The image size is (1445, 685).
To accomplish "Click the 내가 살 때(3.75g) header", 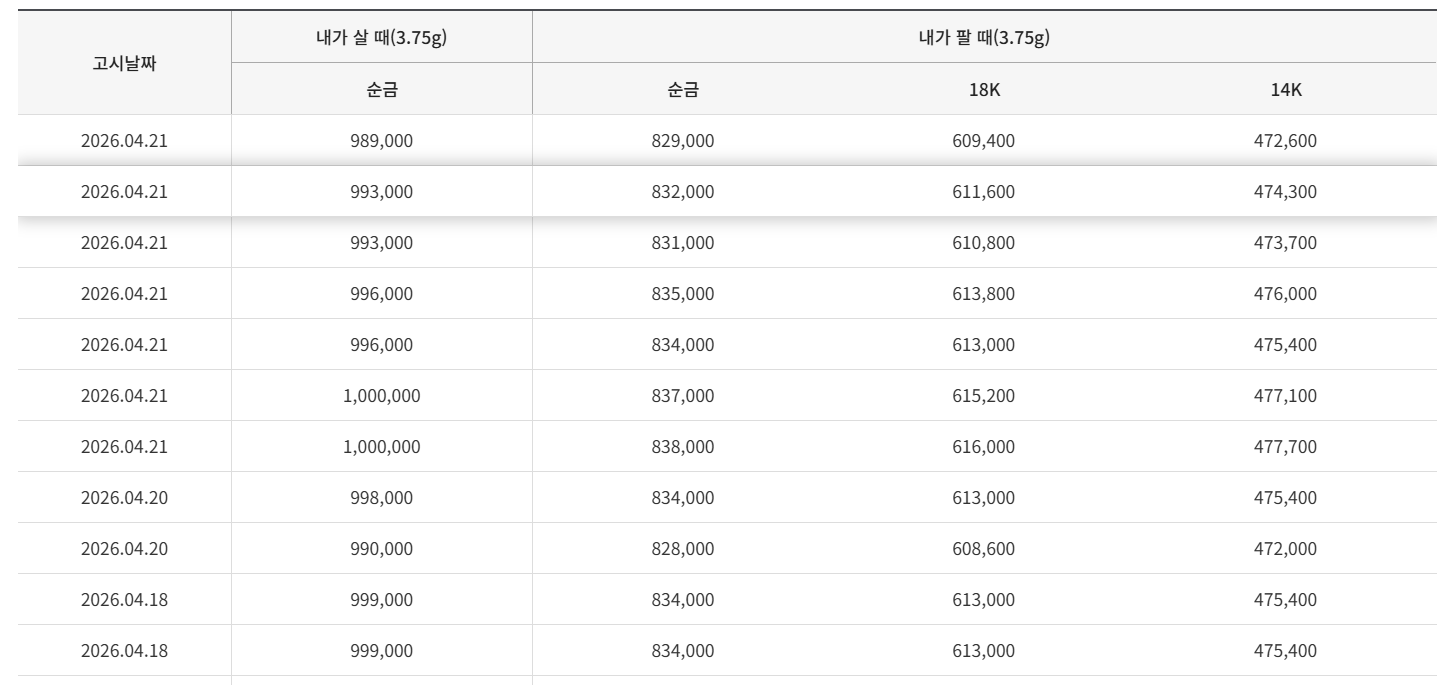I will coord(382,37).
